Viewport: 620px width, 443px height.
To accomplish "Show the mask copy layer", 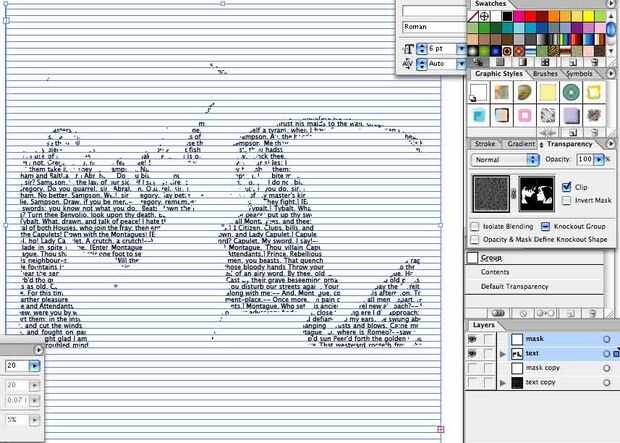I will click(x=472, y=368).
